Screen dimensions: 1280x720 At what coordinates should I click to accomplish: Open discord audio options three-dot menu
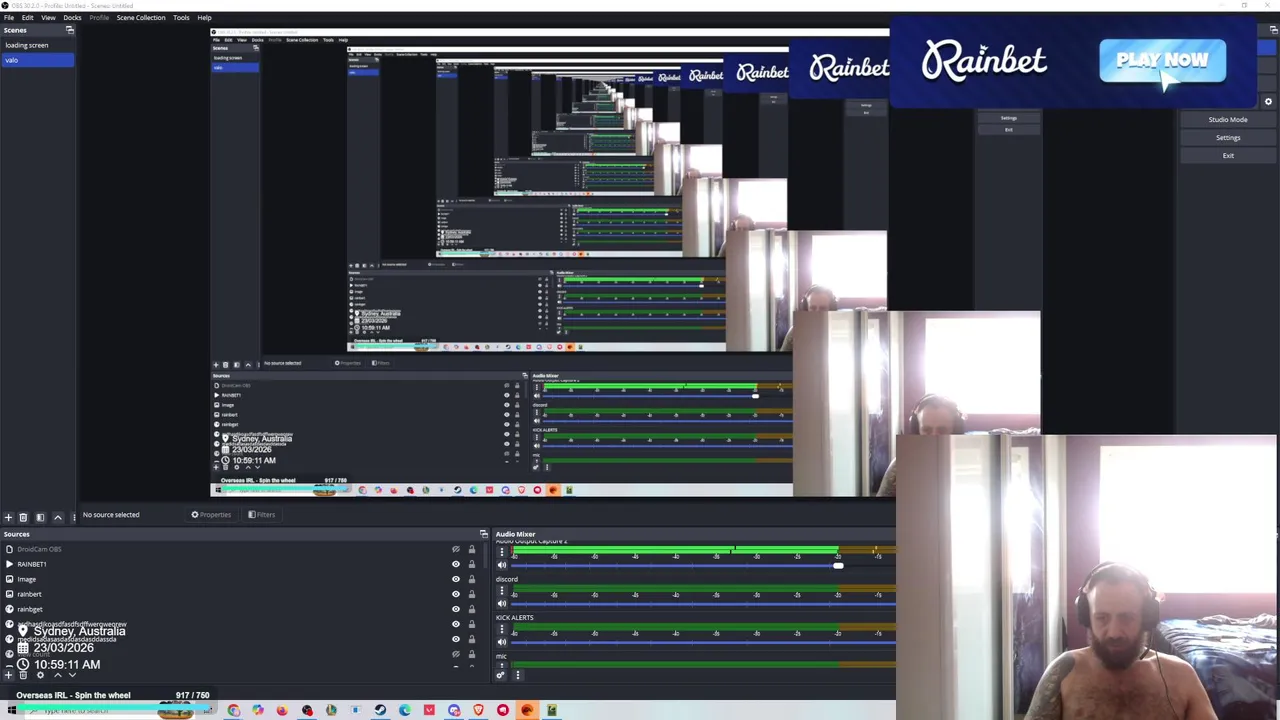(x=502, y=590)
